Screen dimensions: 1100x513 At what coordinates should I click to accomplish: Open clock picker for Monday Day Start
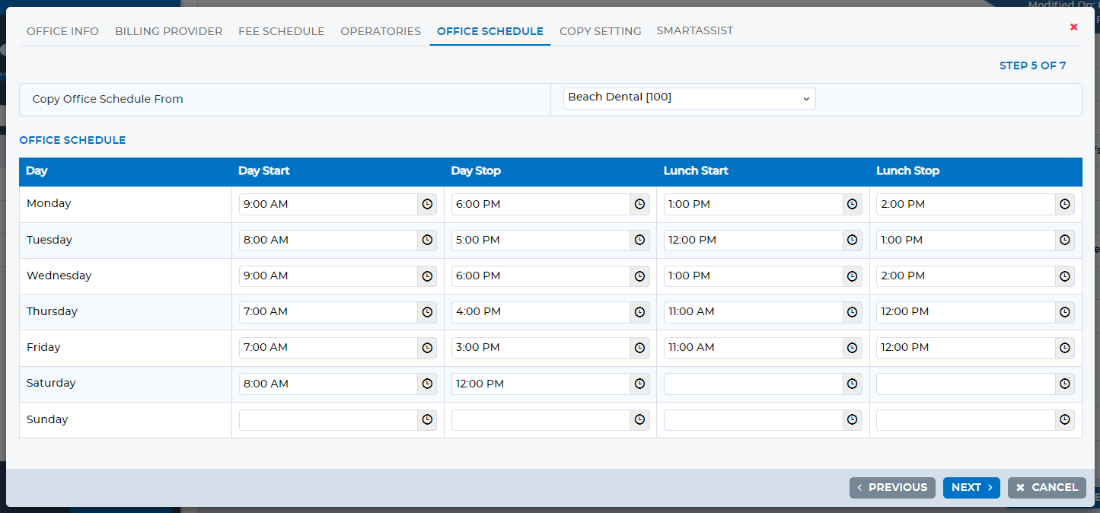pos(427,204)
